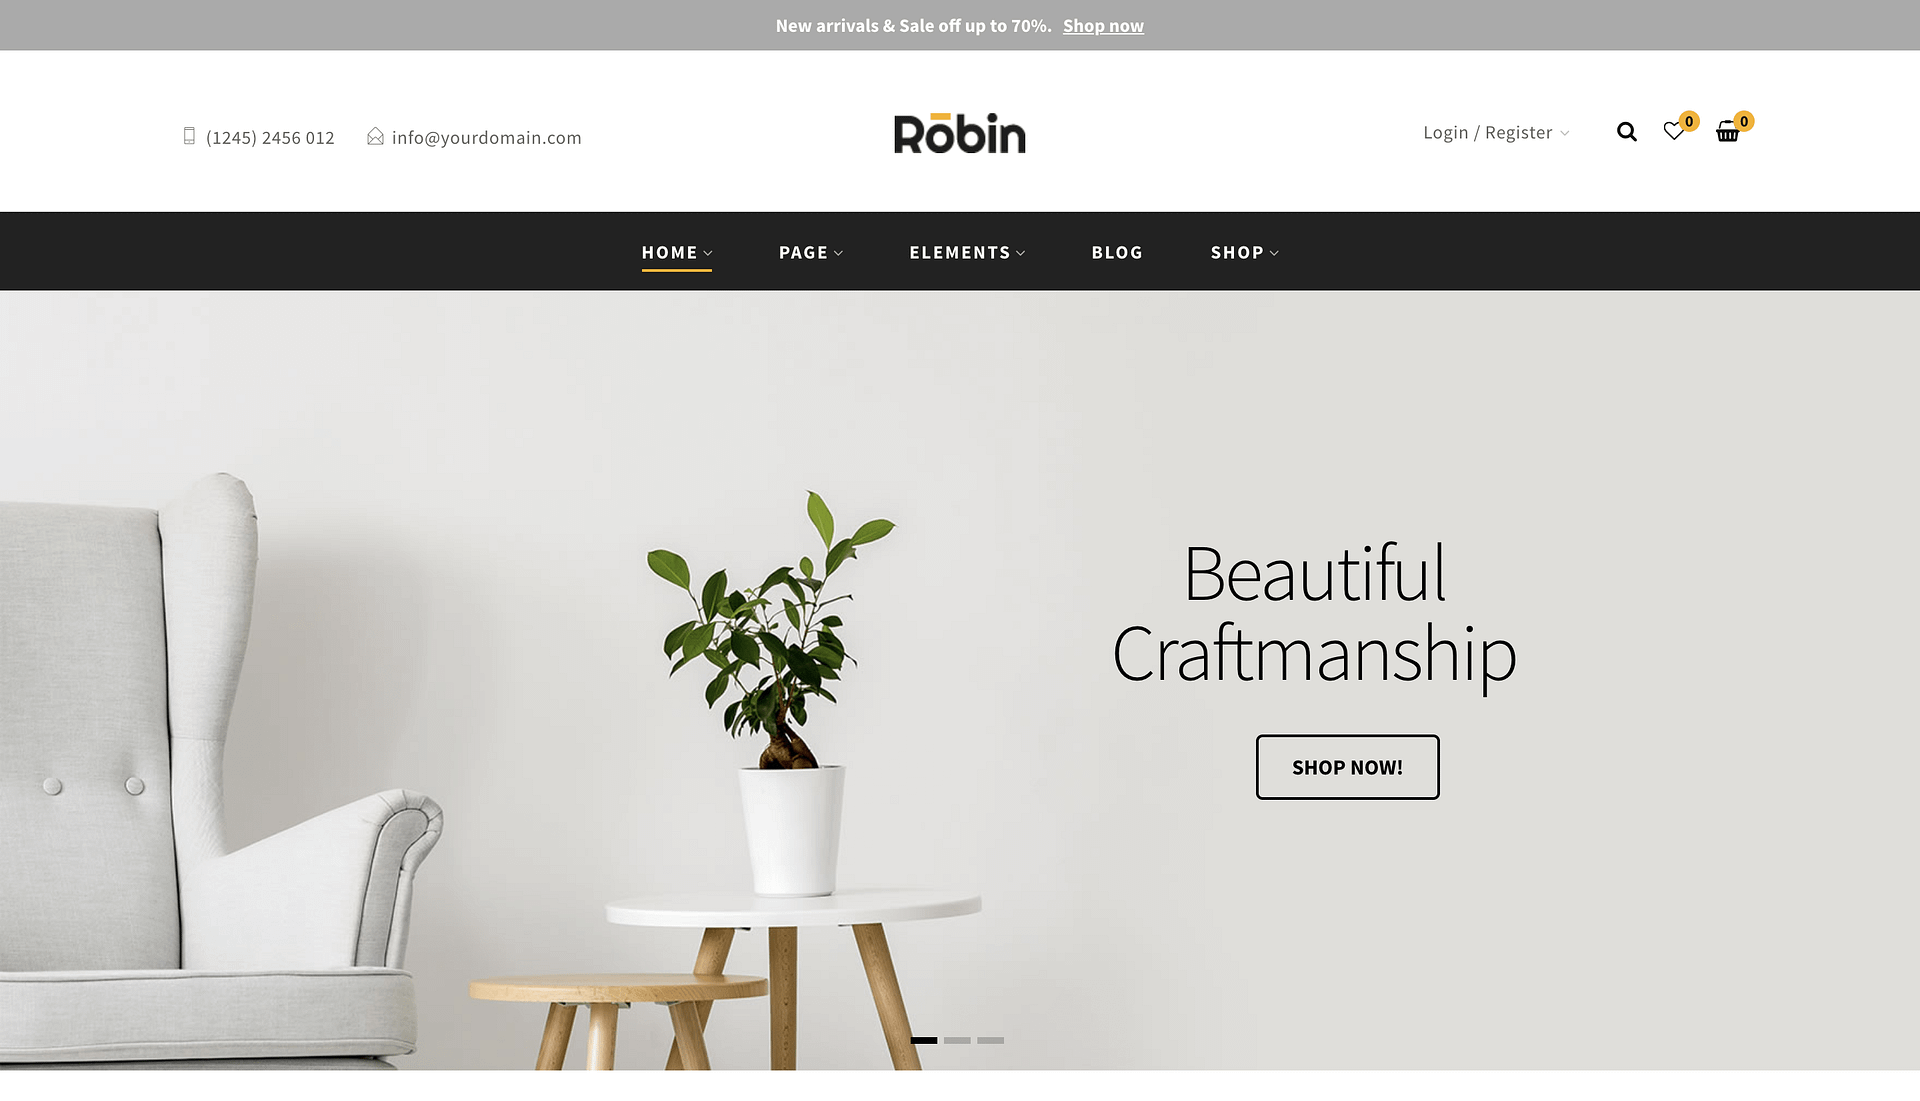Go to the first slide indicator
Viewport: 1920px width, 1101px height.
pyautogui.click(x=924, y=1040)
